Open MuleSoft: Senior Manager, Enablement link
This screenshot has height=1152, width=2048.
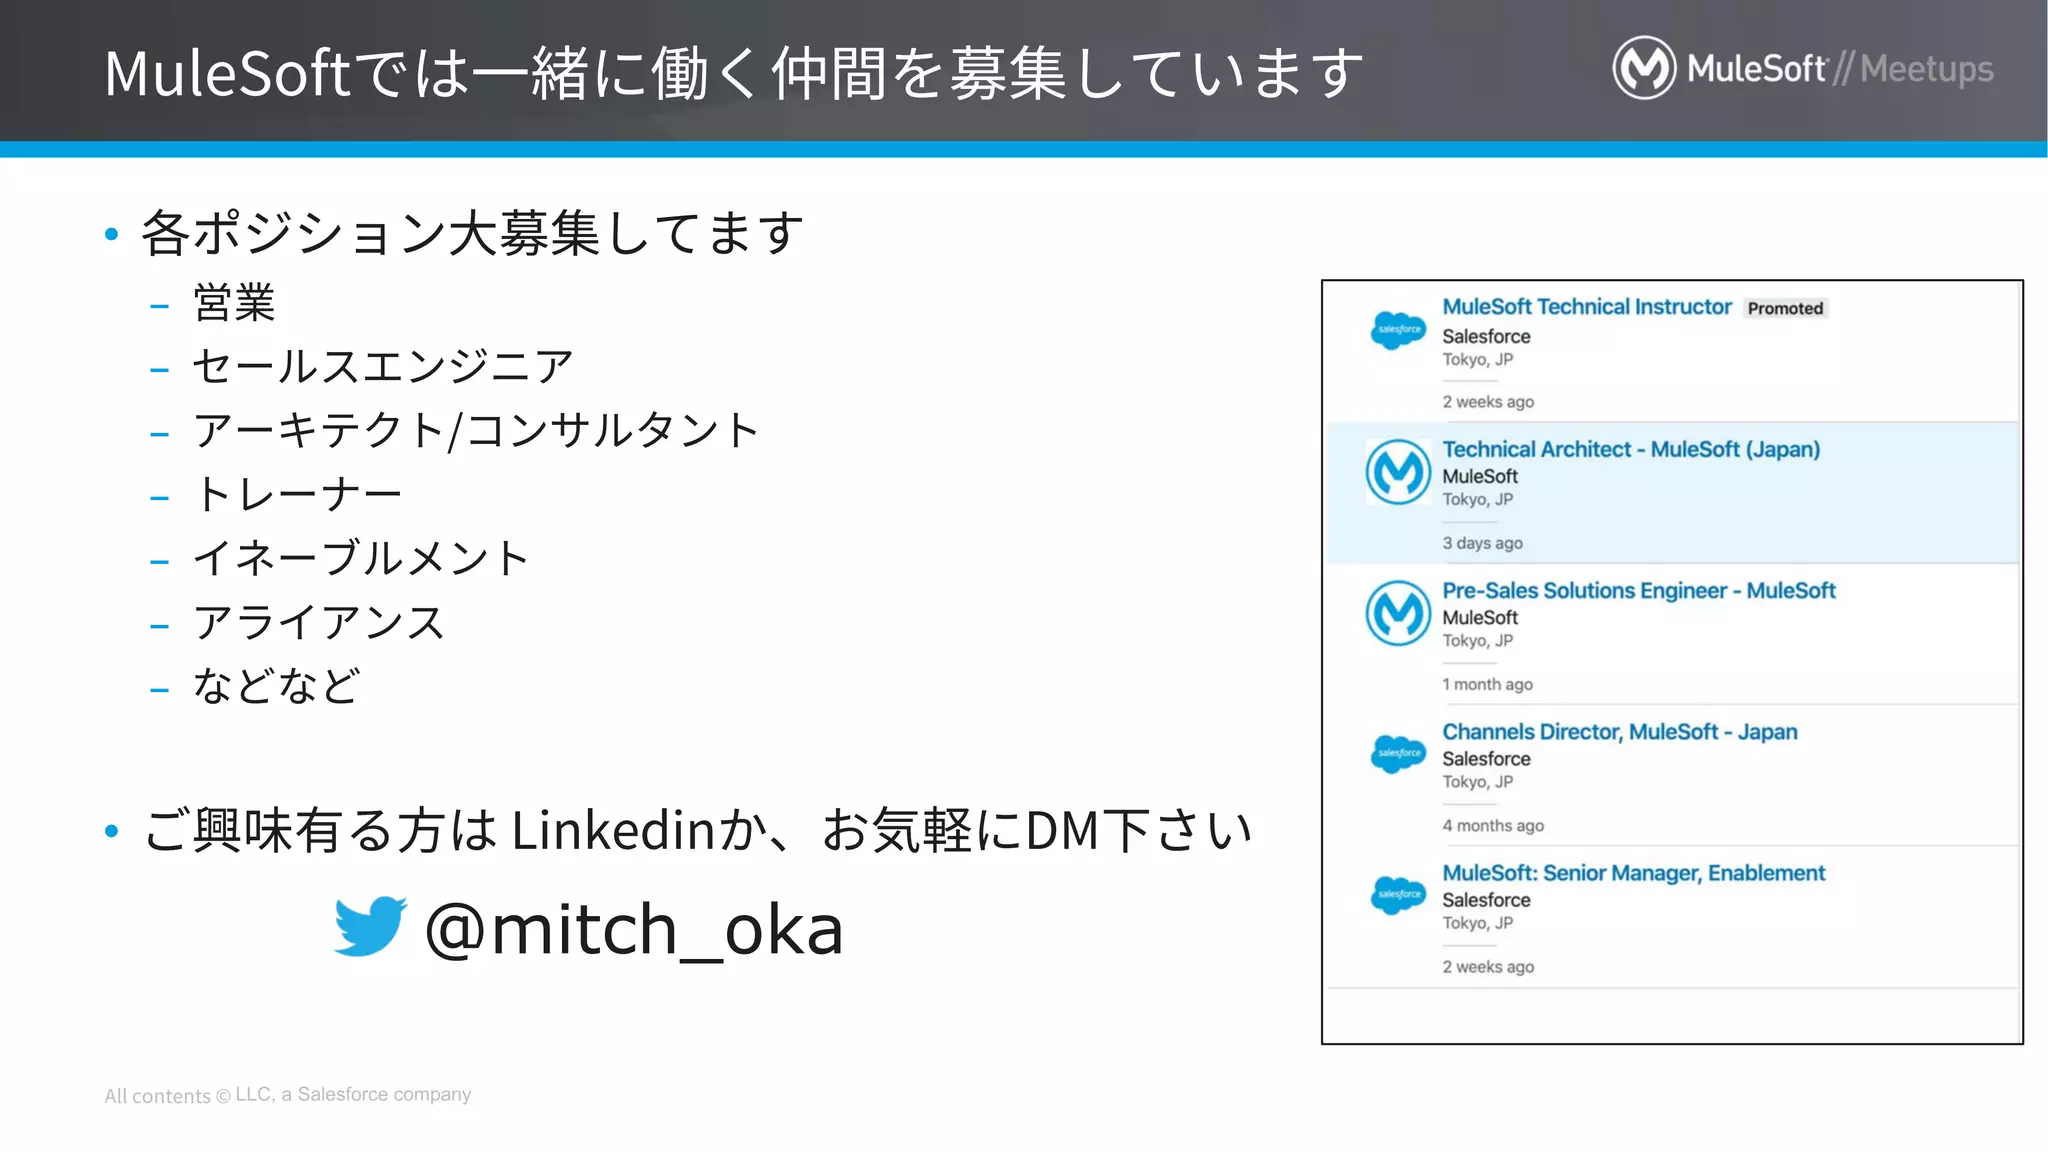(x=1634, y=873)
